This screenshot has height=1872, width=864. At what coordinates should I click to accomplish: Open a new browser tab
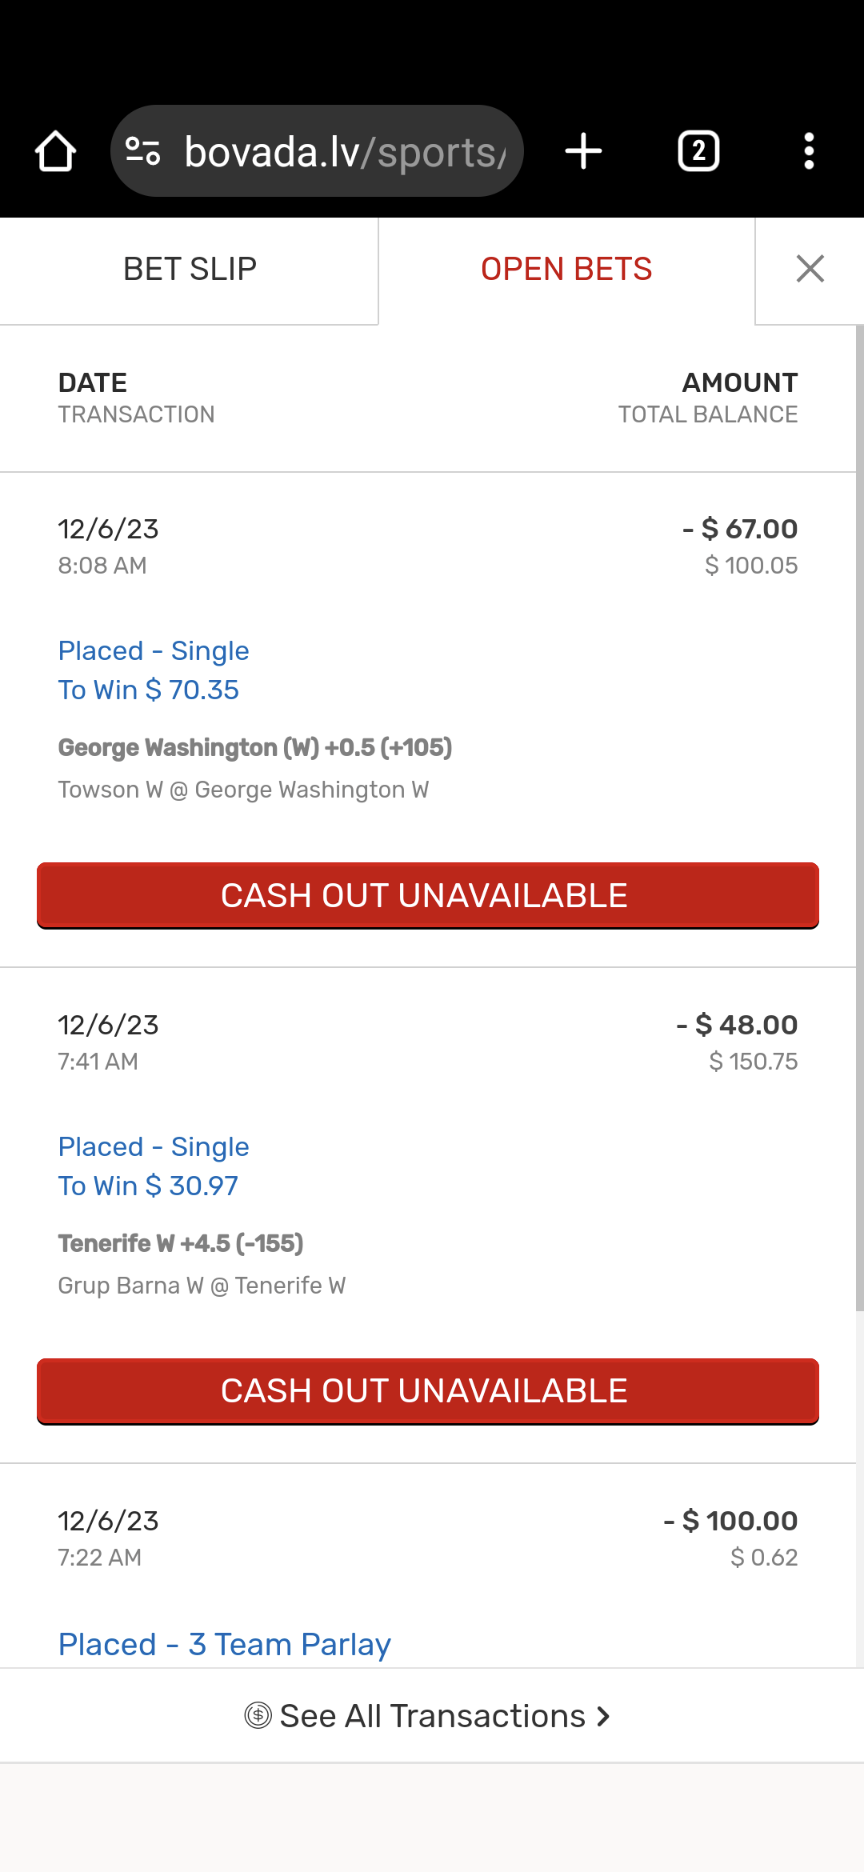(x=583, y=152)
